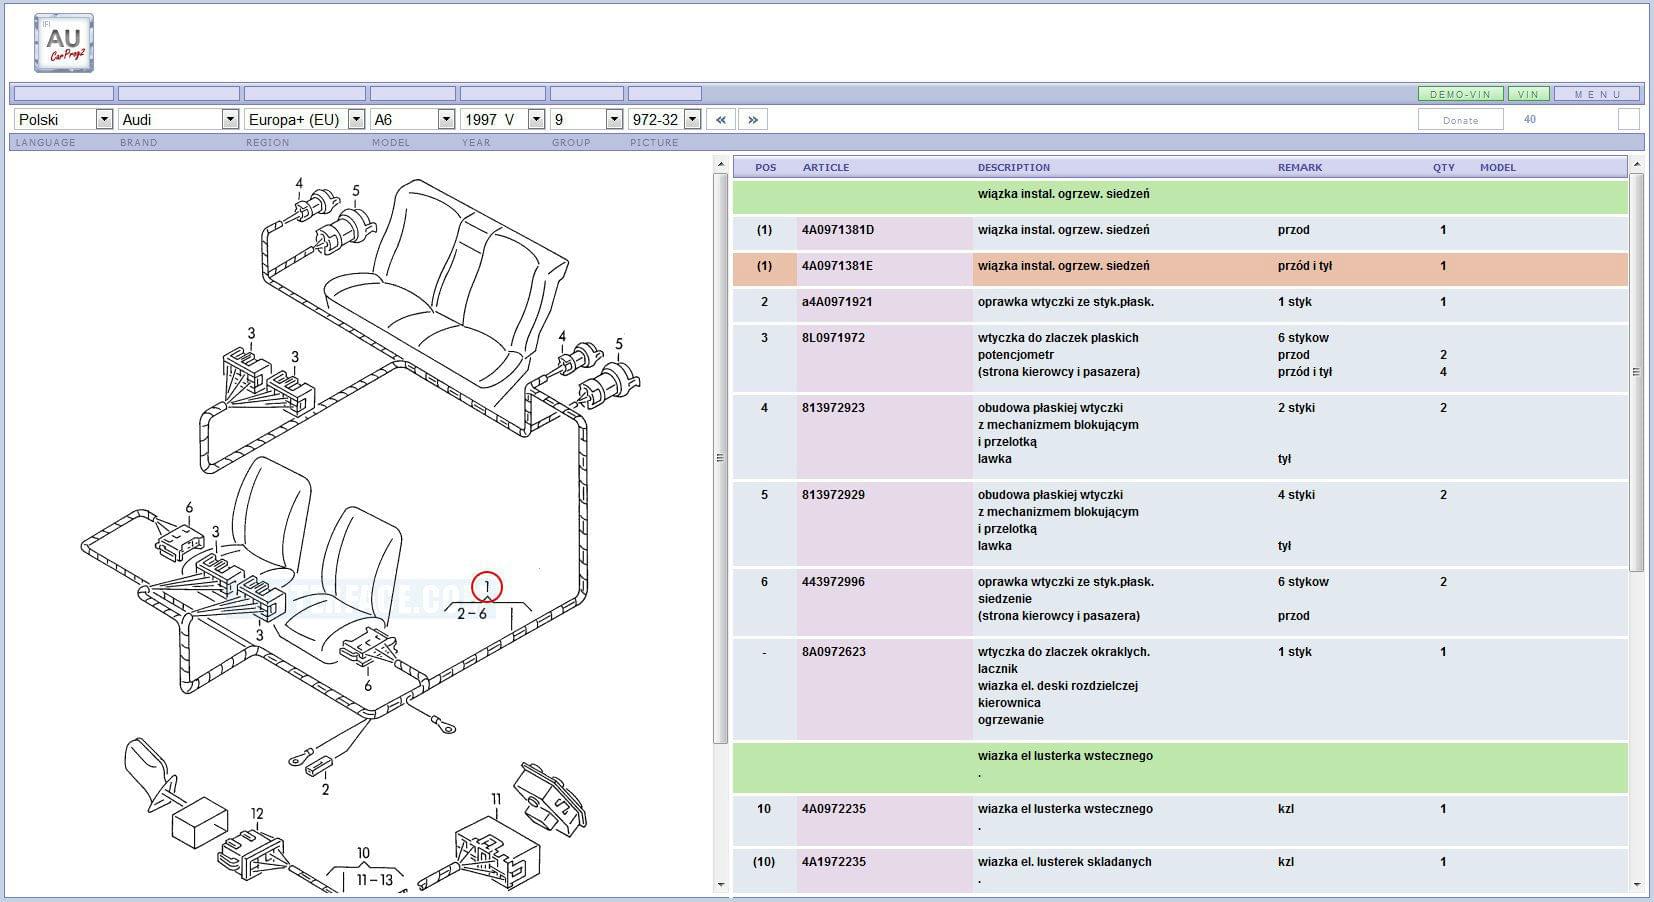Click green header 'wiazka el lusterka wstecznego'

point(1180,767)
